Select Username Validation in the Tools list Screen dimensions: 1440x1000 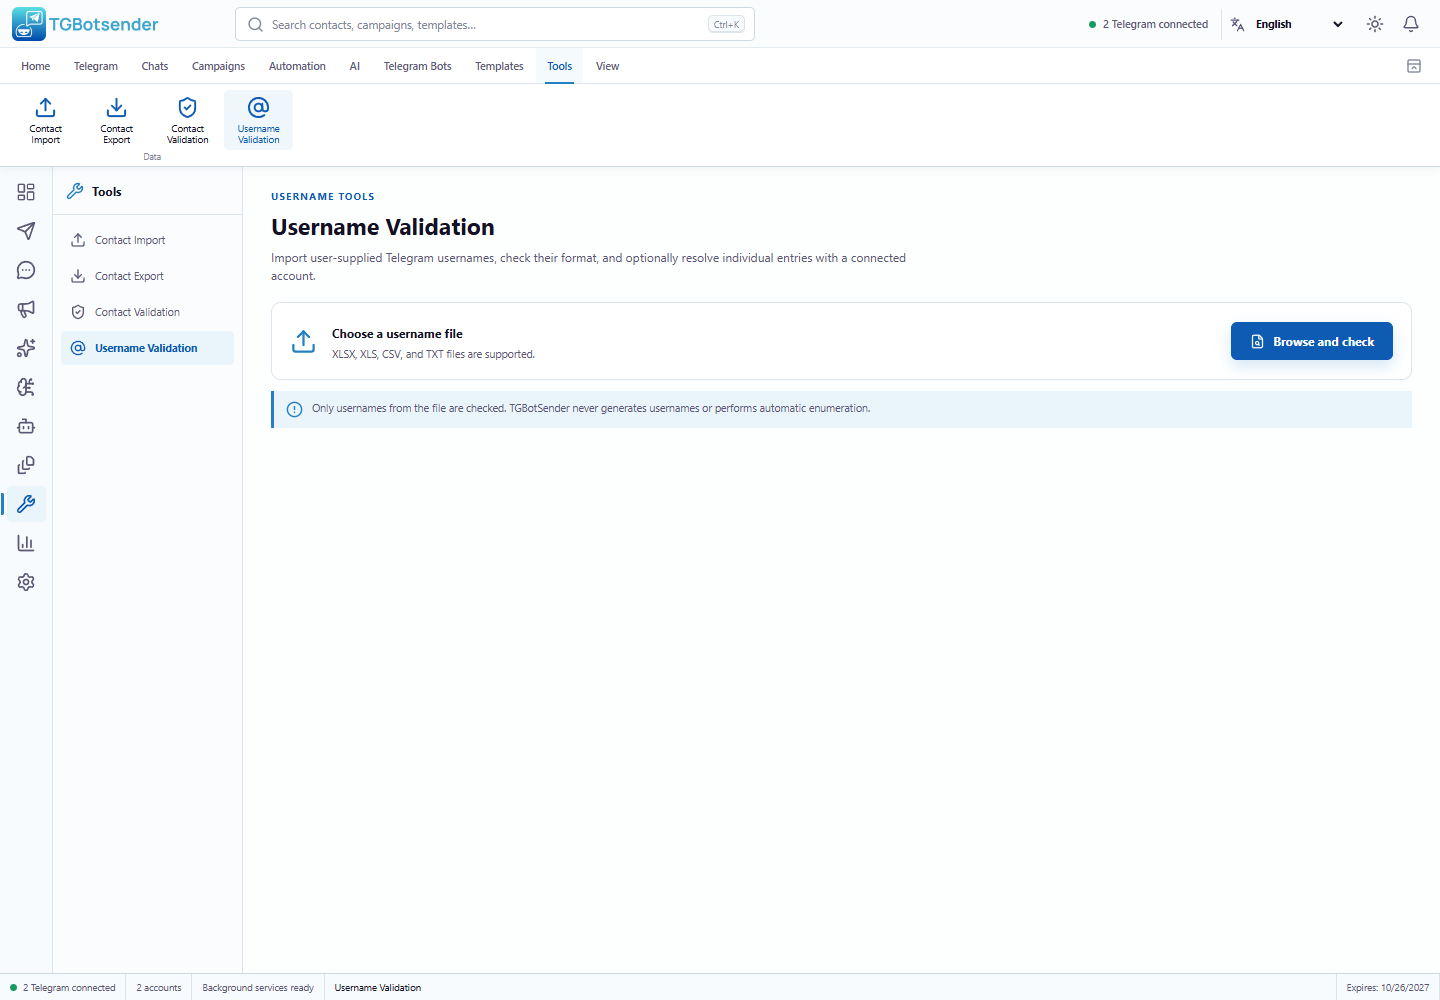click(x=147, y=348)
